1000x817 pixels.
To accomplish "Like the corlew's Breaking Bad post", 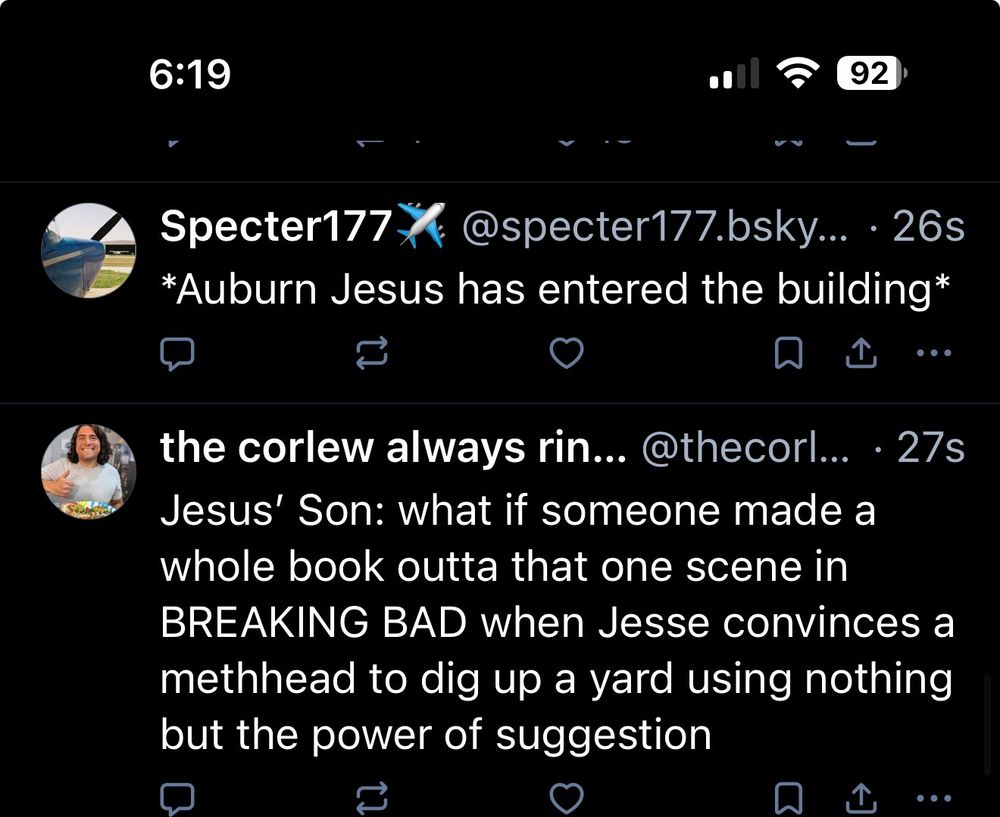I will pyautogui.click(x=566, y=798).
